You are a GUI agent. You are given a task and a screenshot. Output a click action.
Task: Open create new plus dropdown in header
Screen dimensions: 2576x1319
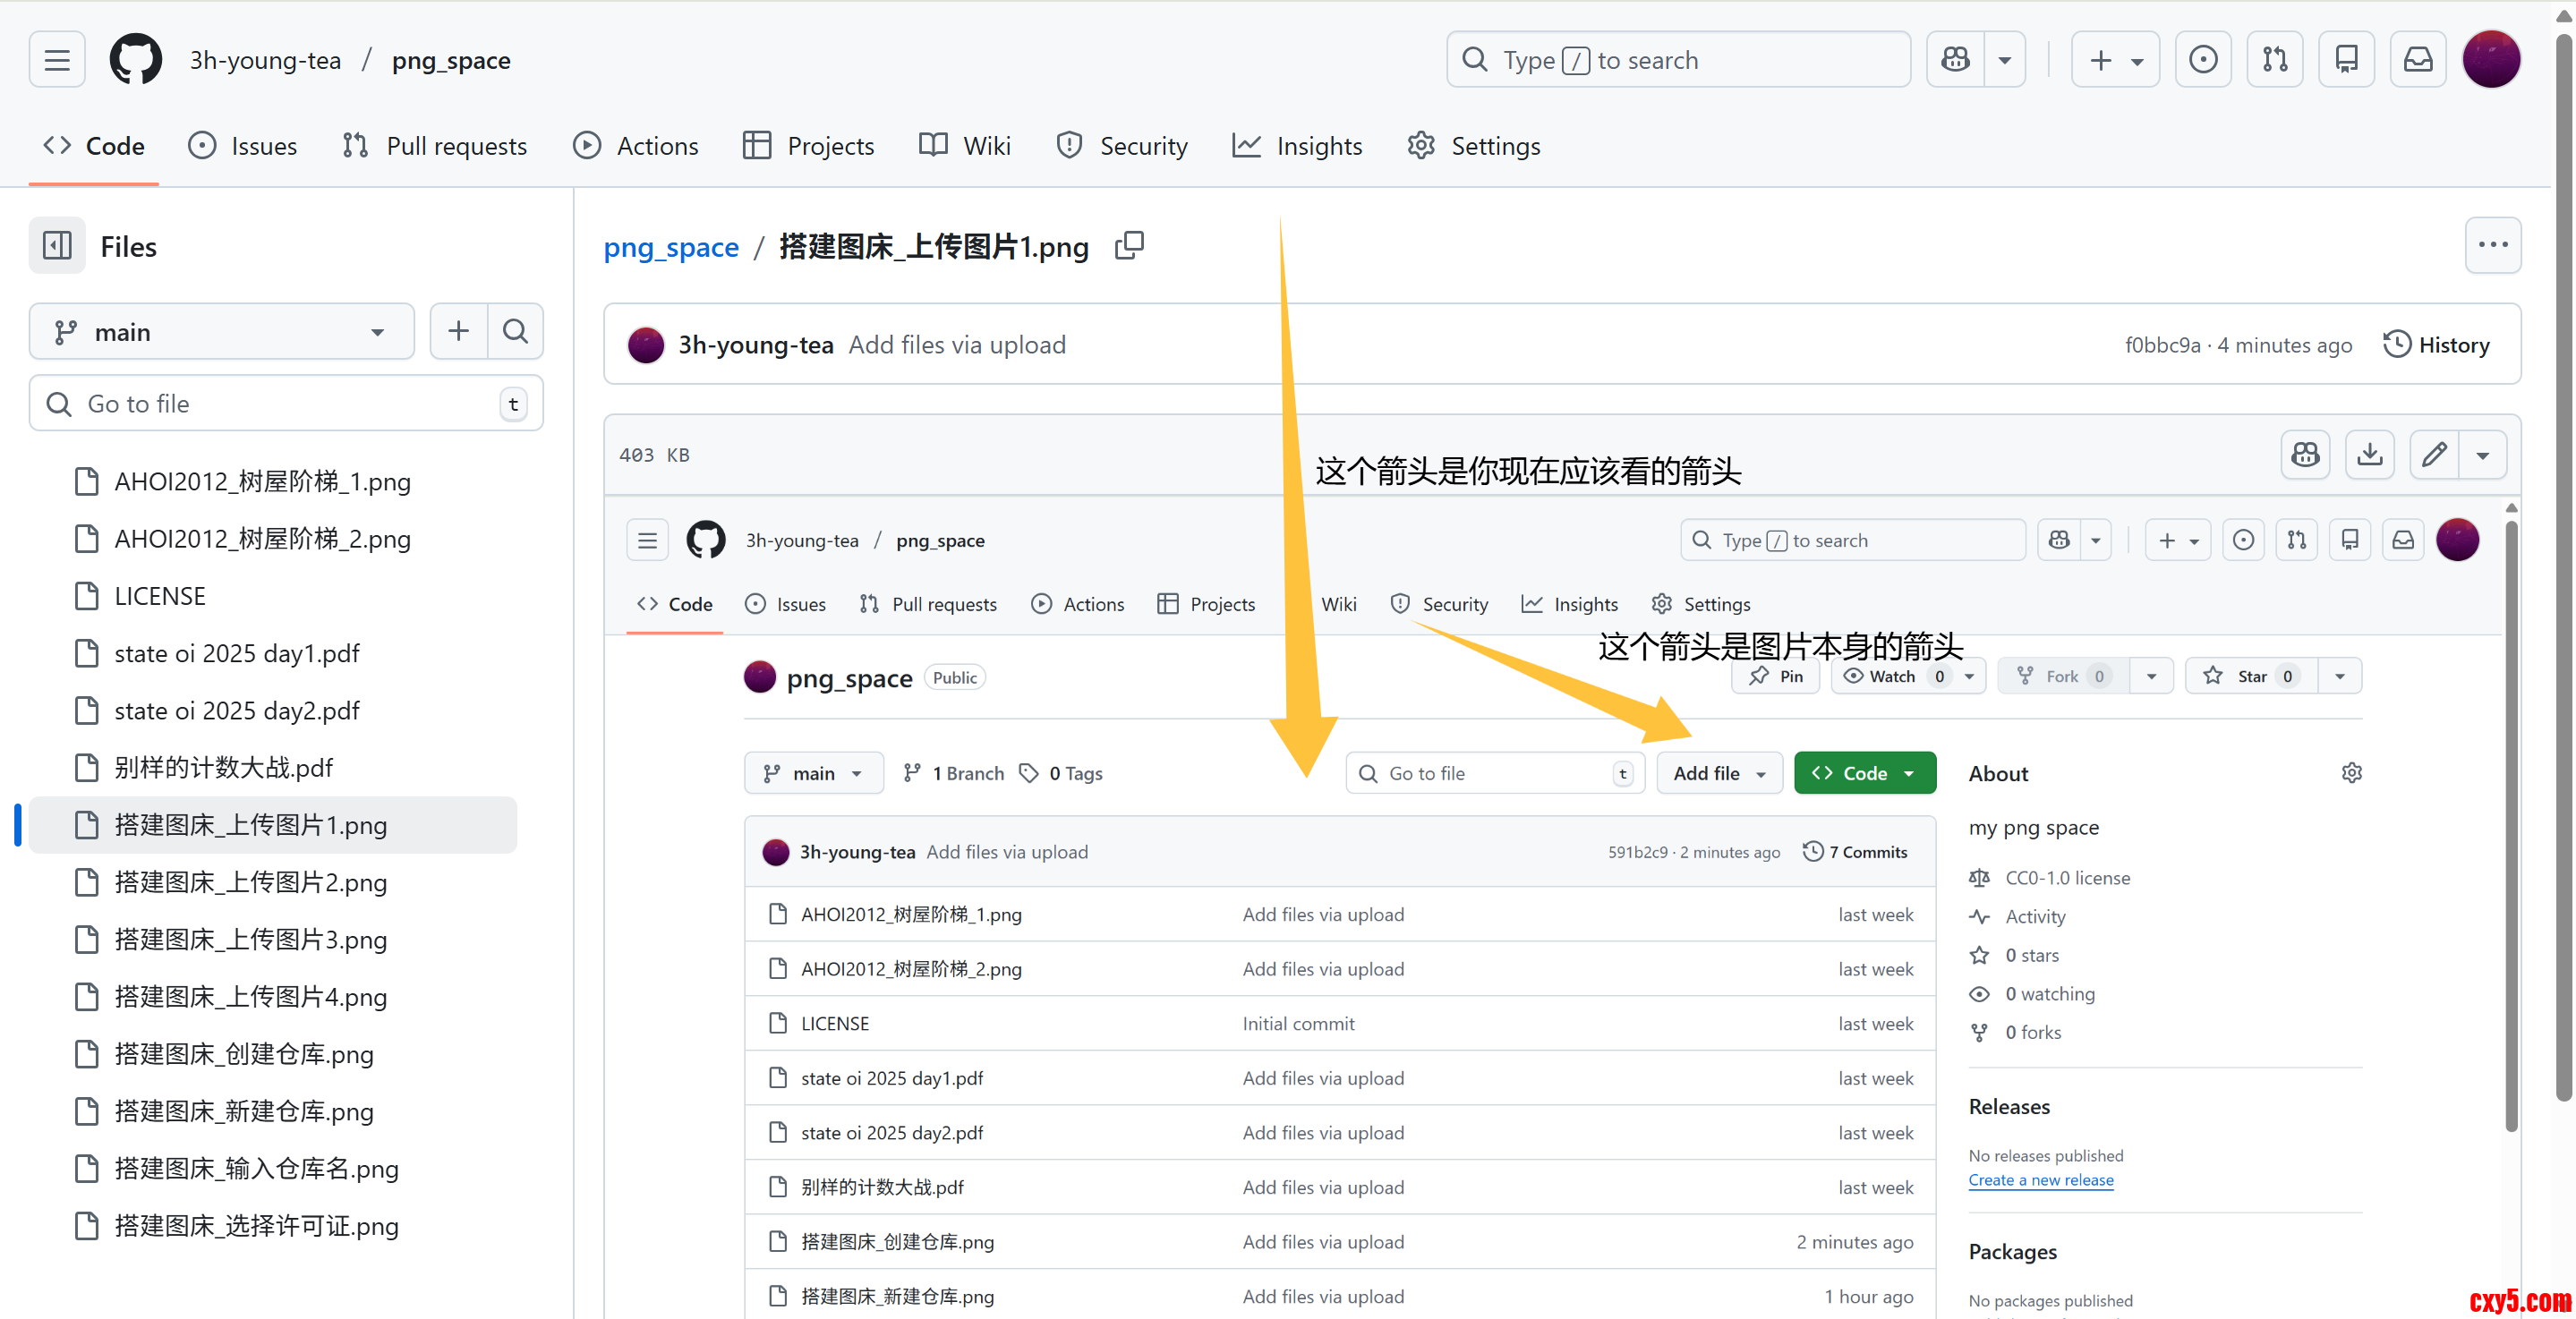coord(2115,60)
